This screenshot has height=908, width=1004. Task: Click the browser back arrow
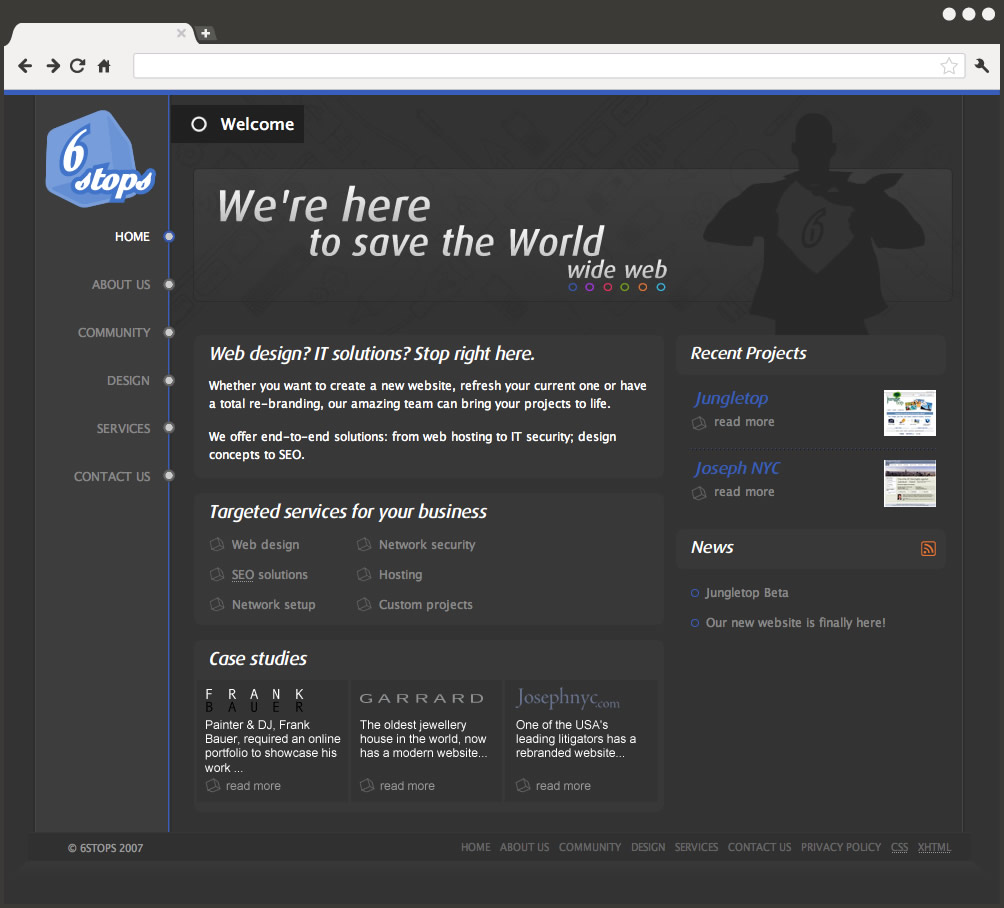(x=25, y=66)
